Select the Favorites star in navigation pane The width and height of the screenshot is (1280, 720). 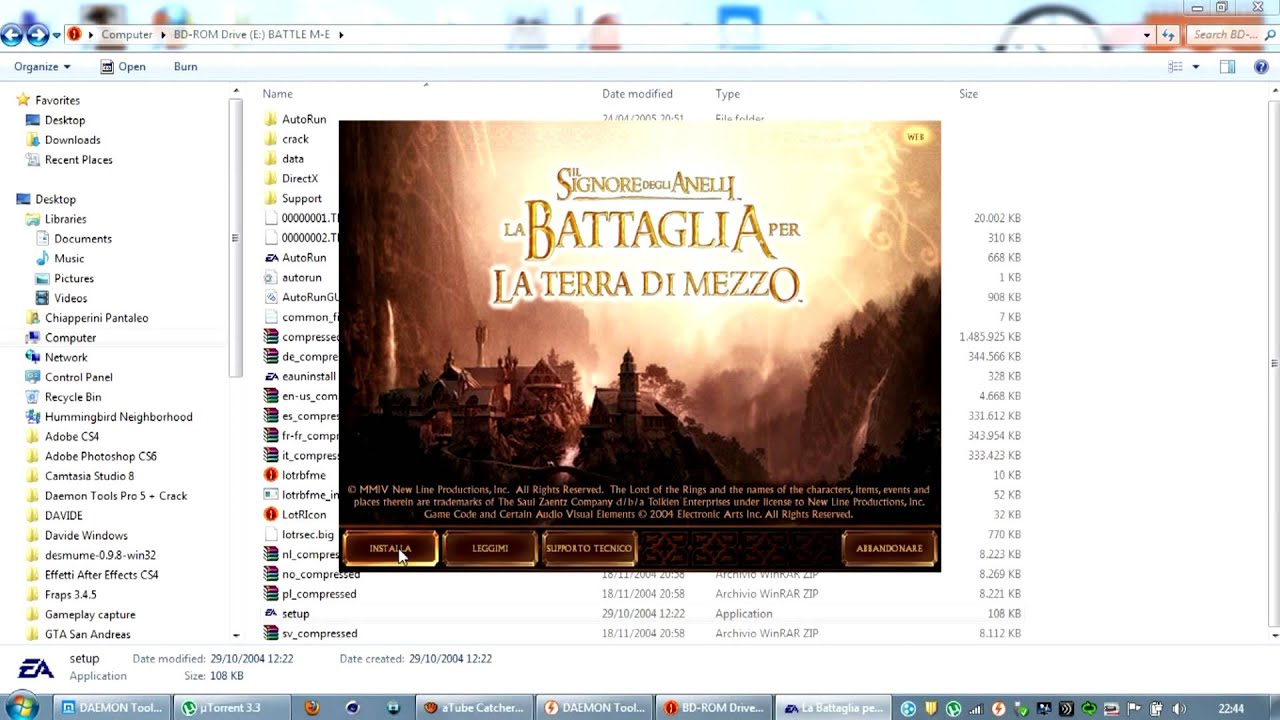(23, 100)
